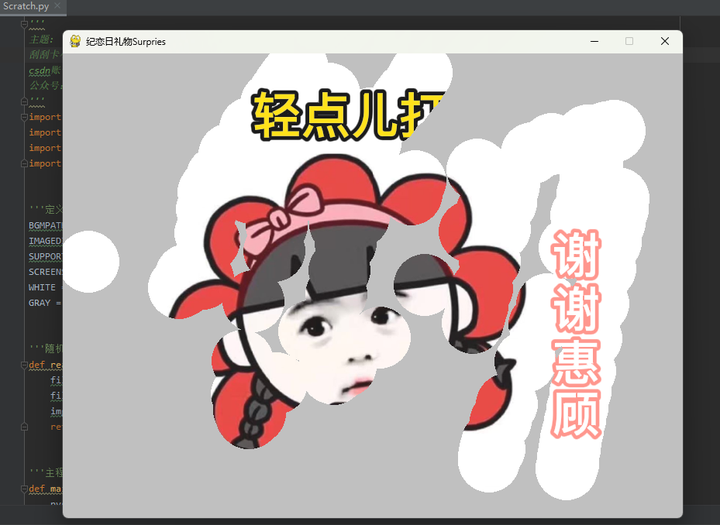Click the revealed 谢谢惠顾 text on the scratch card
This screenshot has width=720, height=525.
[x=576, y=333]
